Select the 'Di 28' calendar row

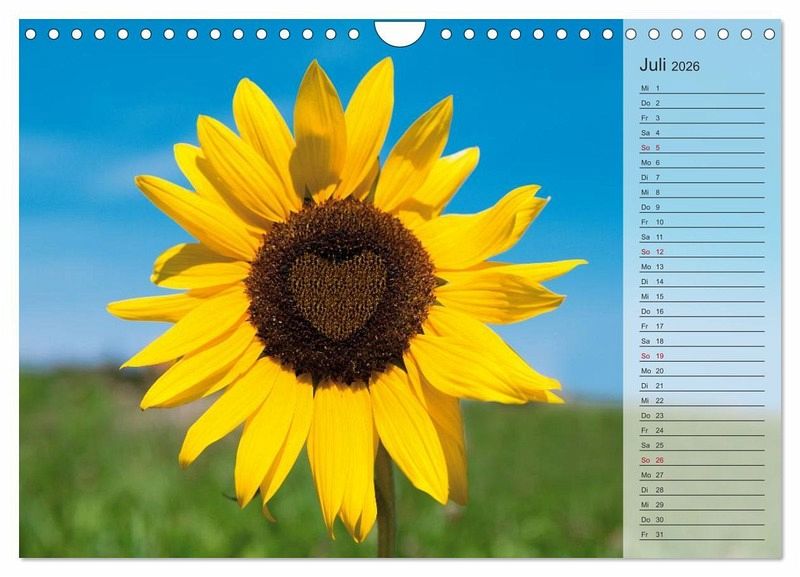coord(702,490)
